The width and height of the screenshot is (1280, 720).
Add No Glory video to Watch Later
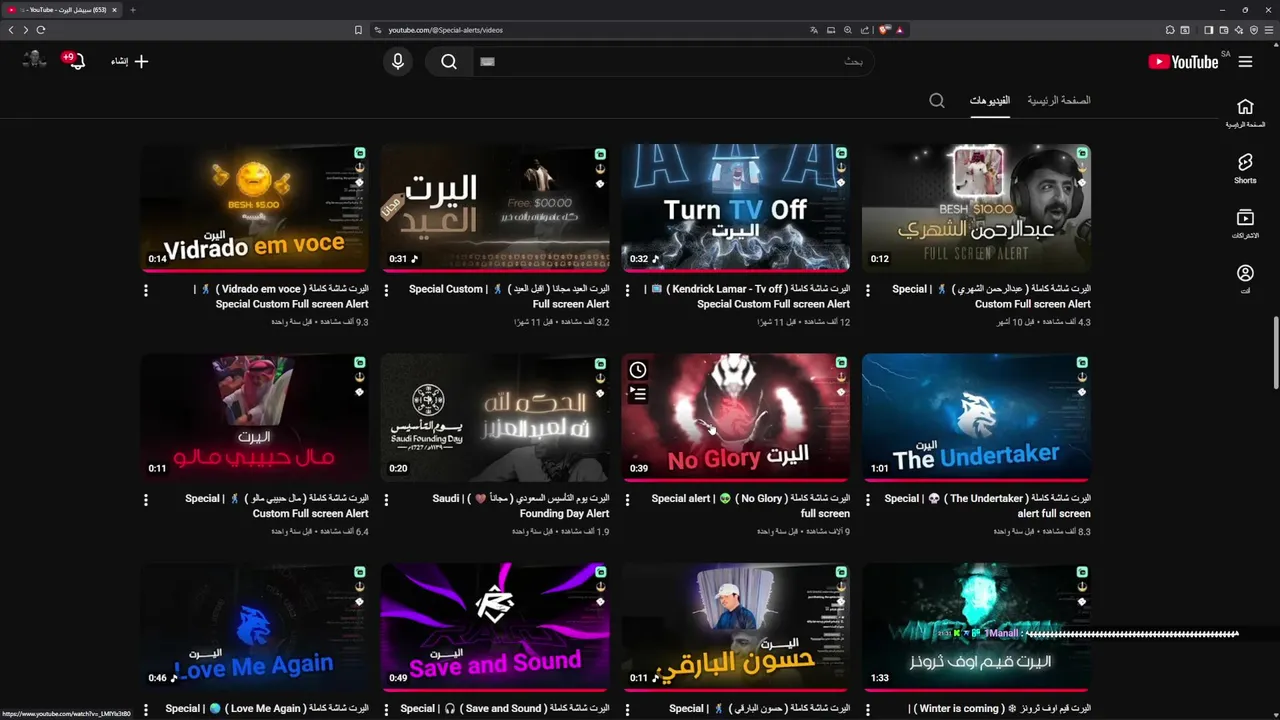pyautogui.click(x=638, y=370)
